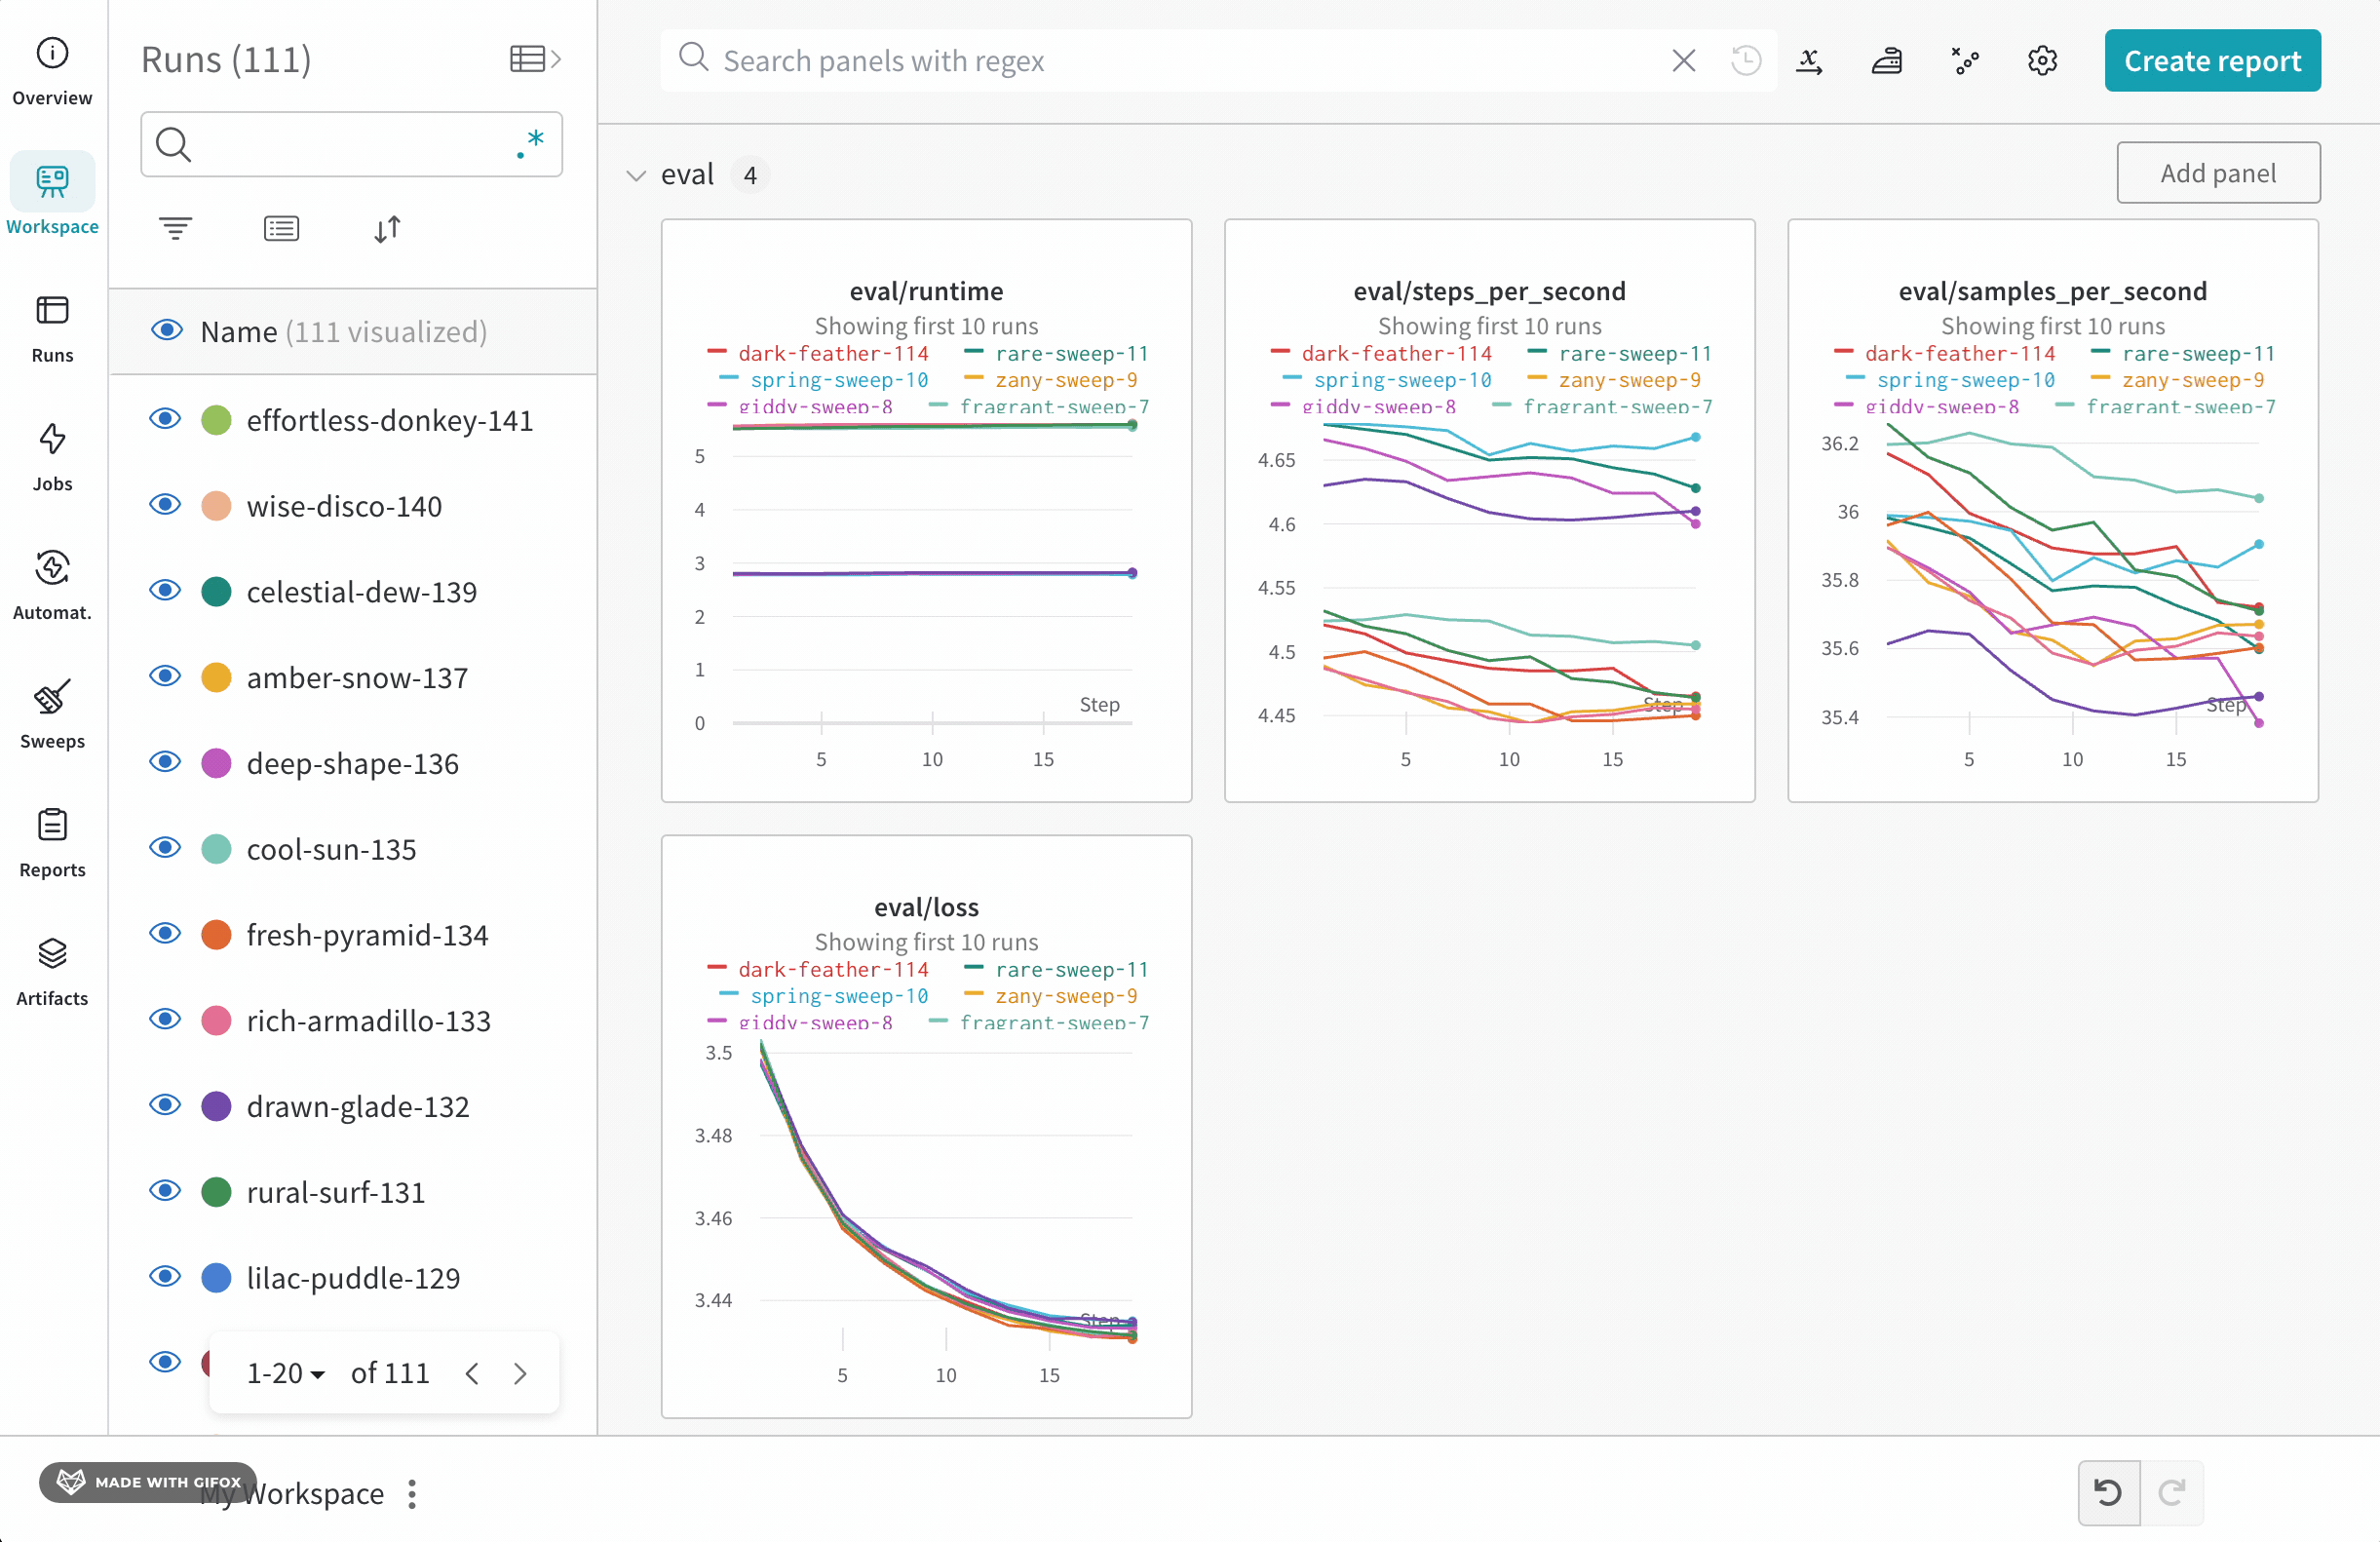This screenshot has height=1542, width=2380.
Task: Click the Create report button
Action: pos(2212,61)
